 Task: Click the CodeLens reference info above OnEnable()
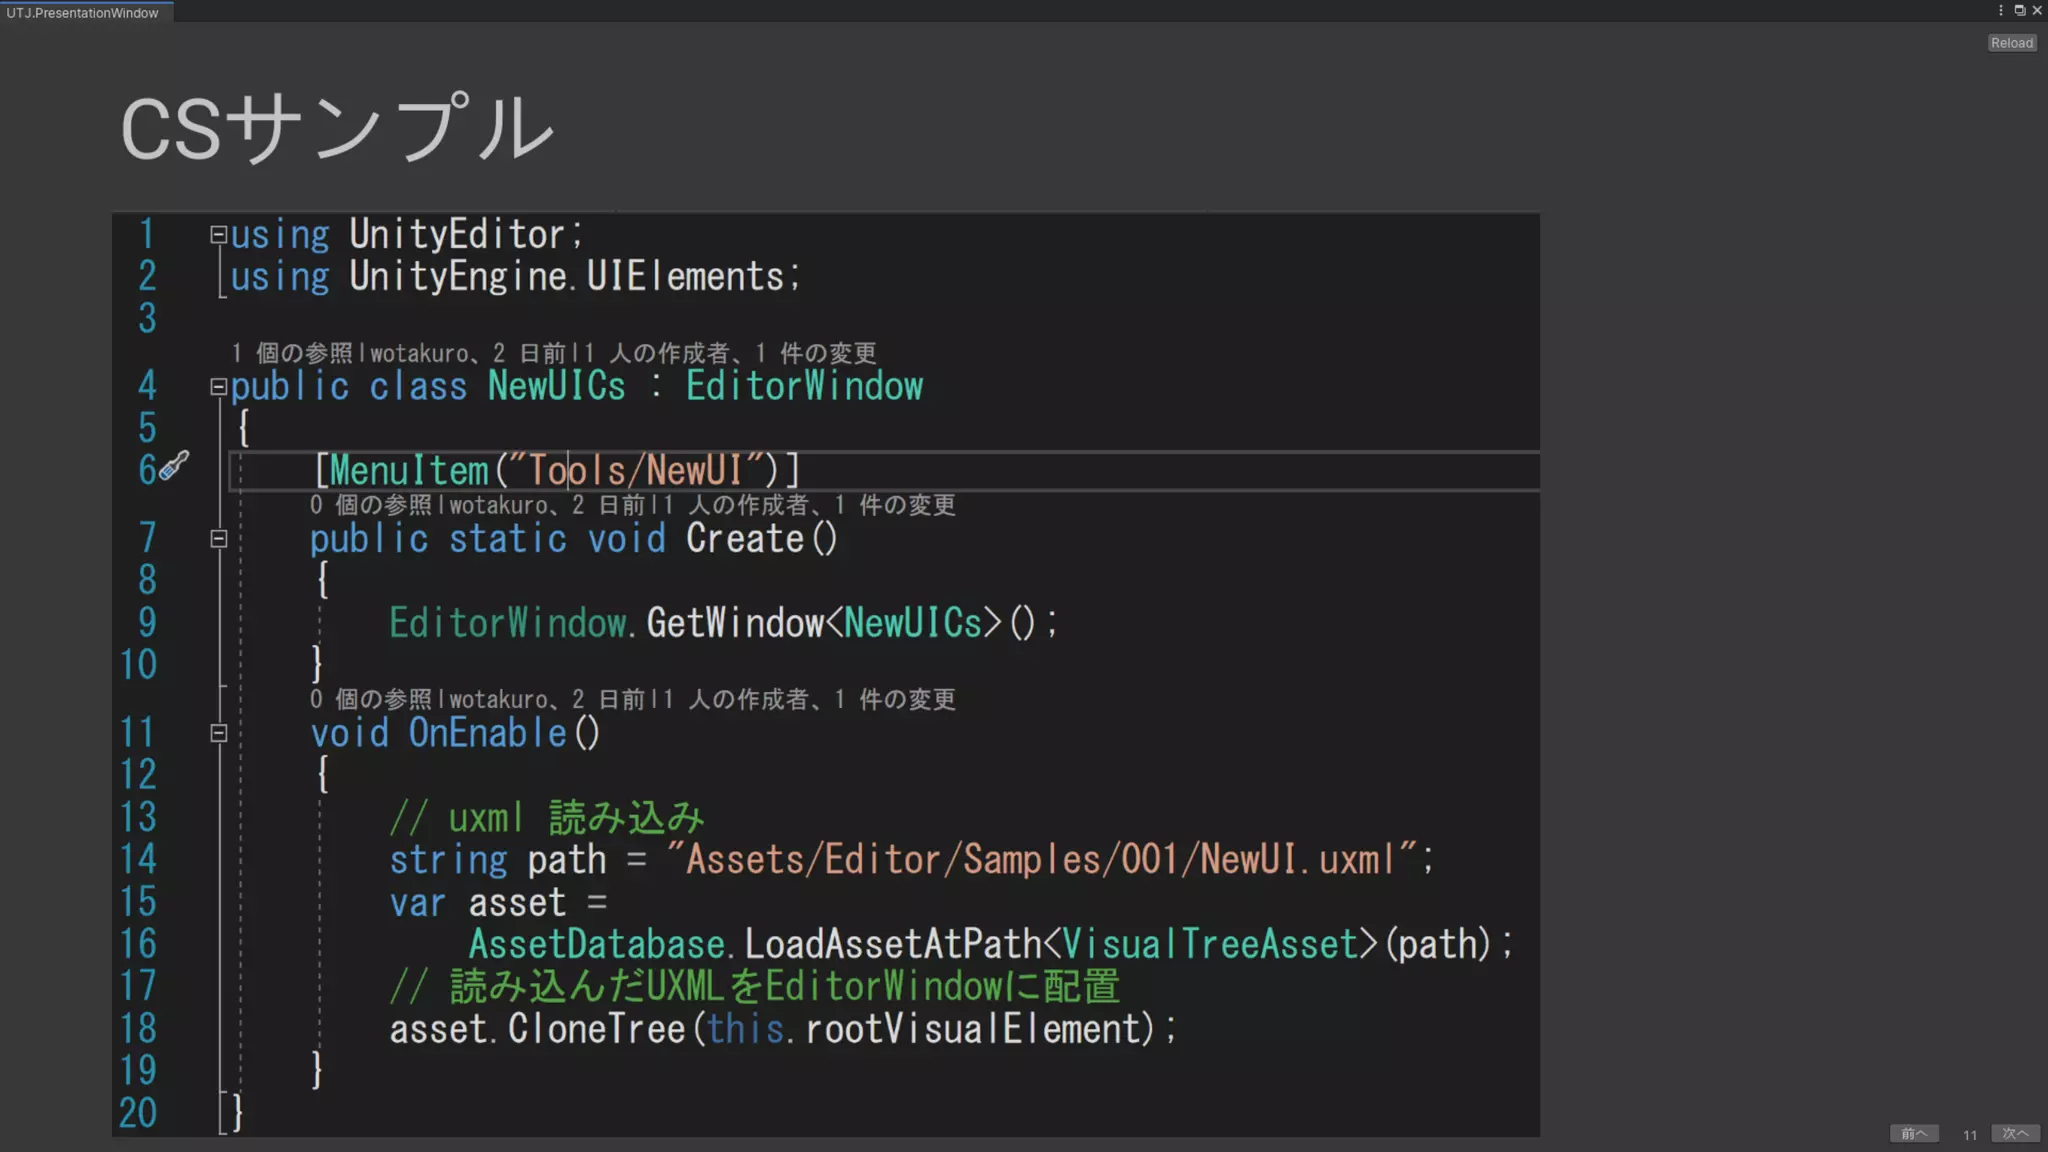tap(632, 699)
